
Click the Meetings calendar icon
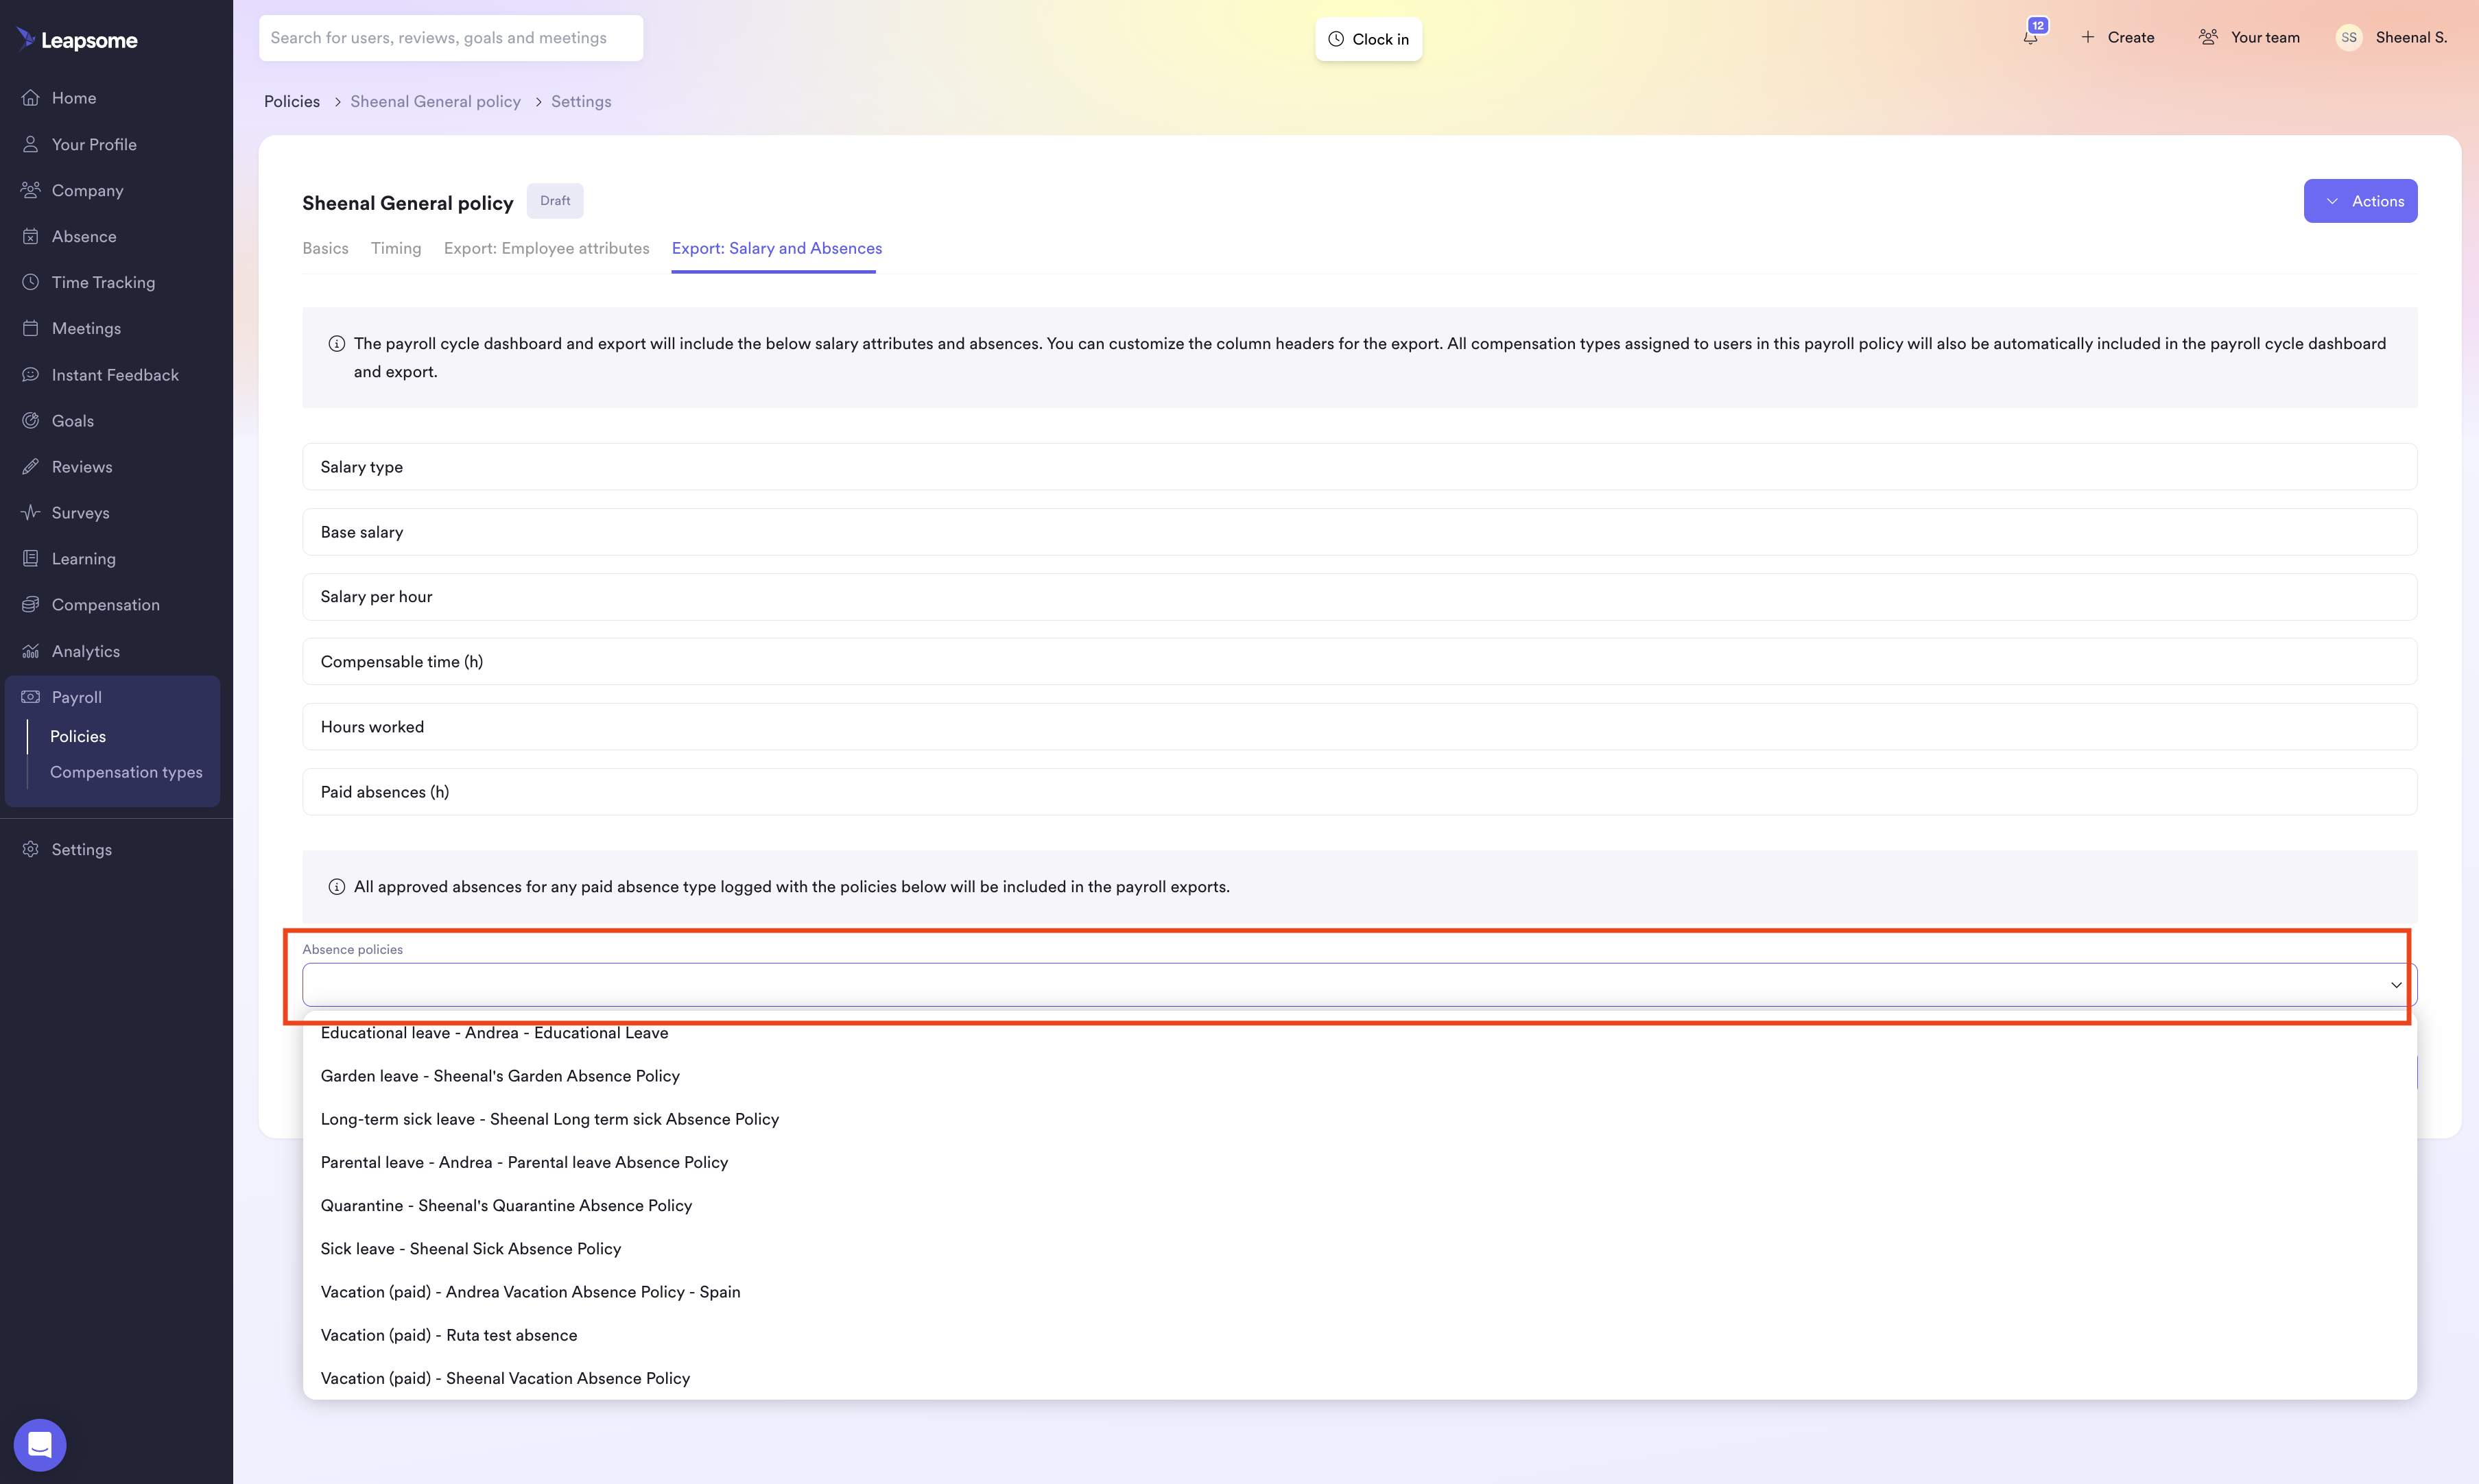(31, 328)
